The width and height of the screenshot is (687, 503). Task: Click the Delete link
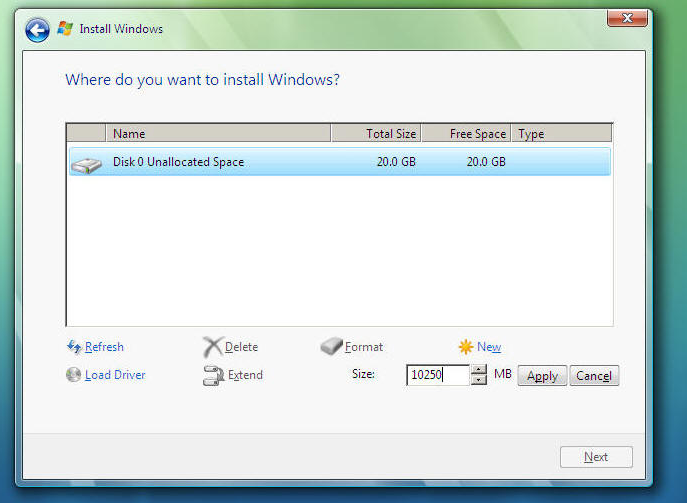tap(241, 347)
